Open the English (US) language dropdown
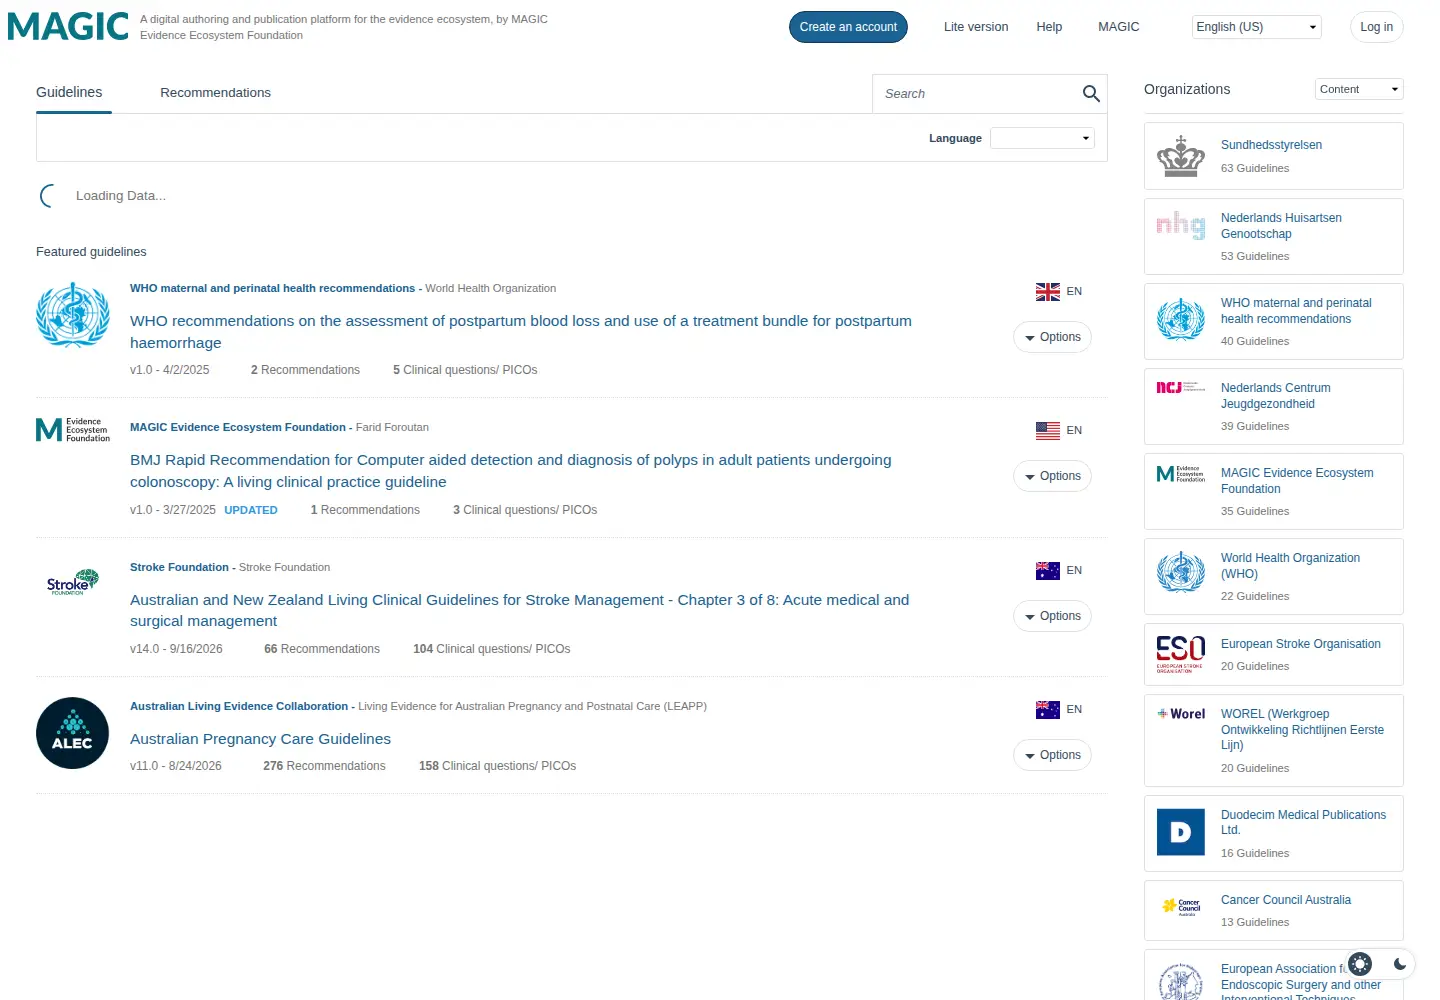Viewport: 1440px width, 1000px height. [1256, 27]
